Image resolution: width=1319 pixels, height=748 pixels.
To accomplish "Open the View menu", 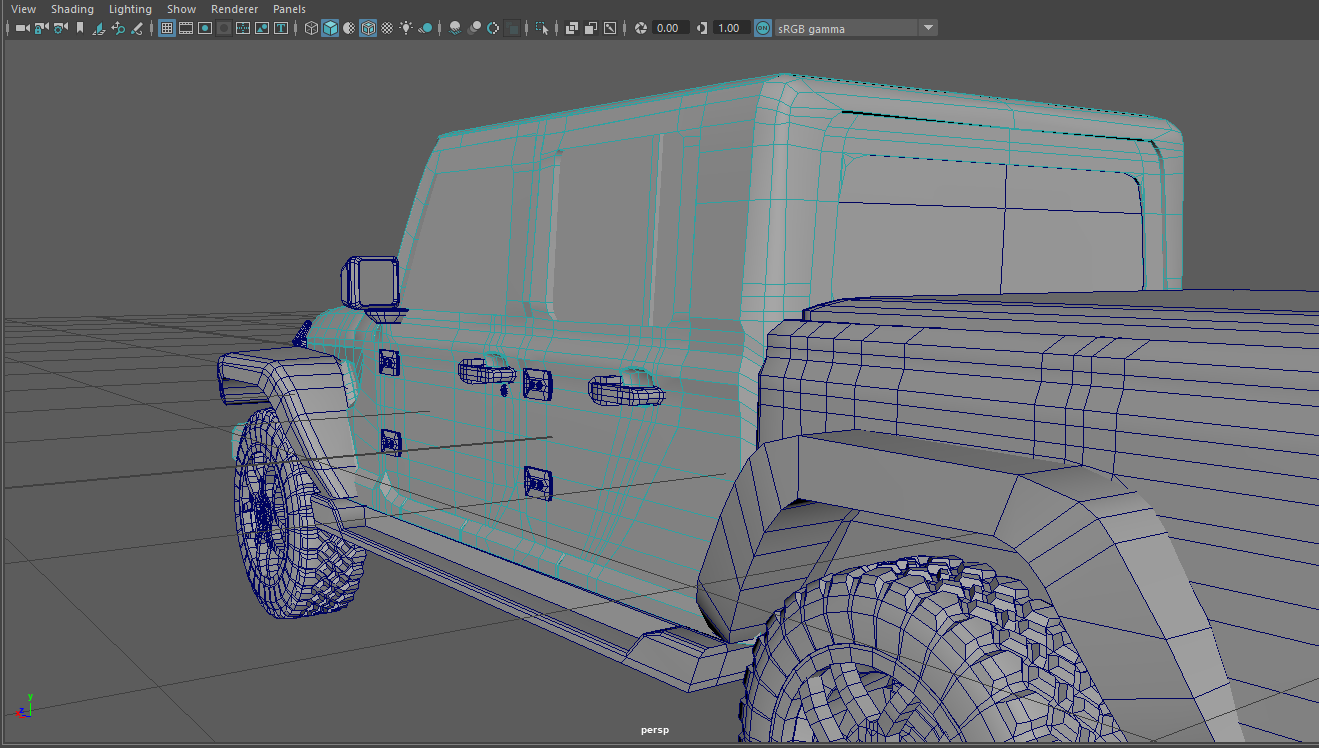I will [x=23, y=9].
